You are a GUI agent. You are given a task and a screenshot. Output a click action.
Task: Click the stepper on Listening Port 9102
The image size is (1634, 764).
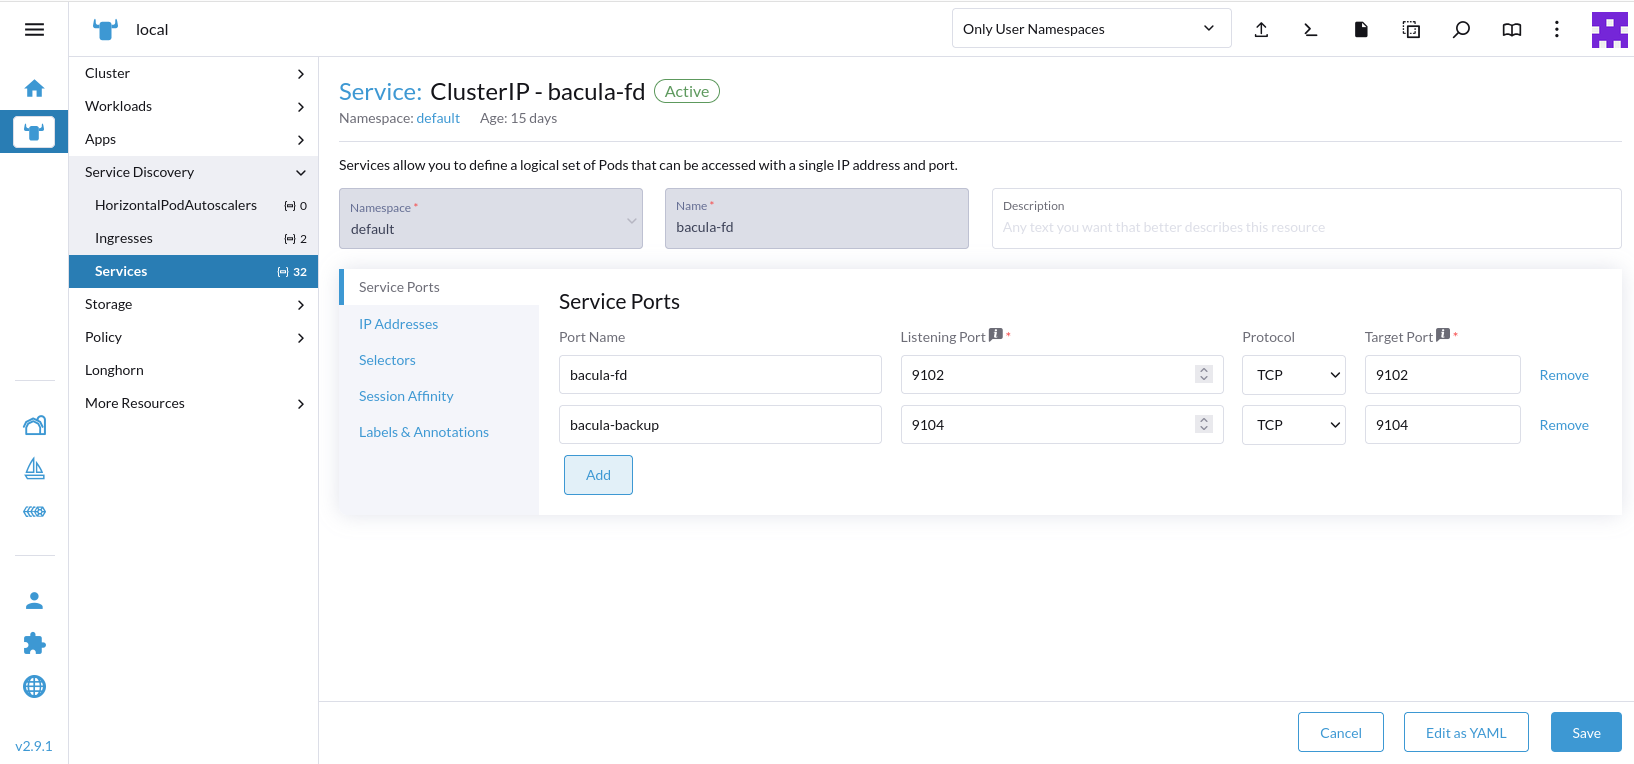tap(1204, 374)
